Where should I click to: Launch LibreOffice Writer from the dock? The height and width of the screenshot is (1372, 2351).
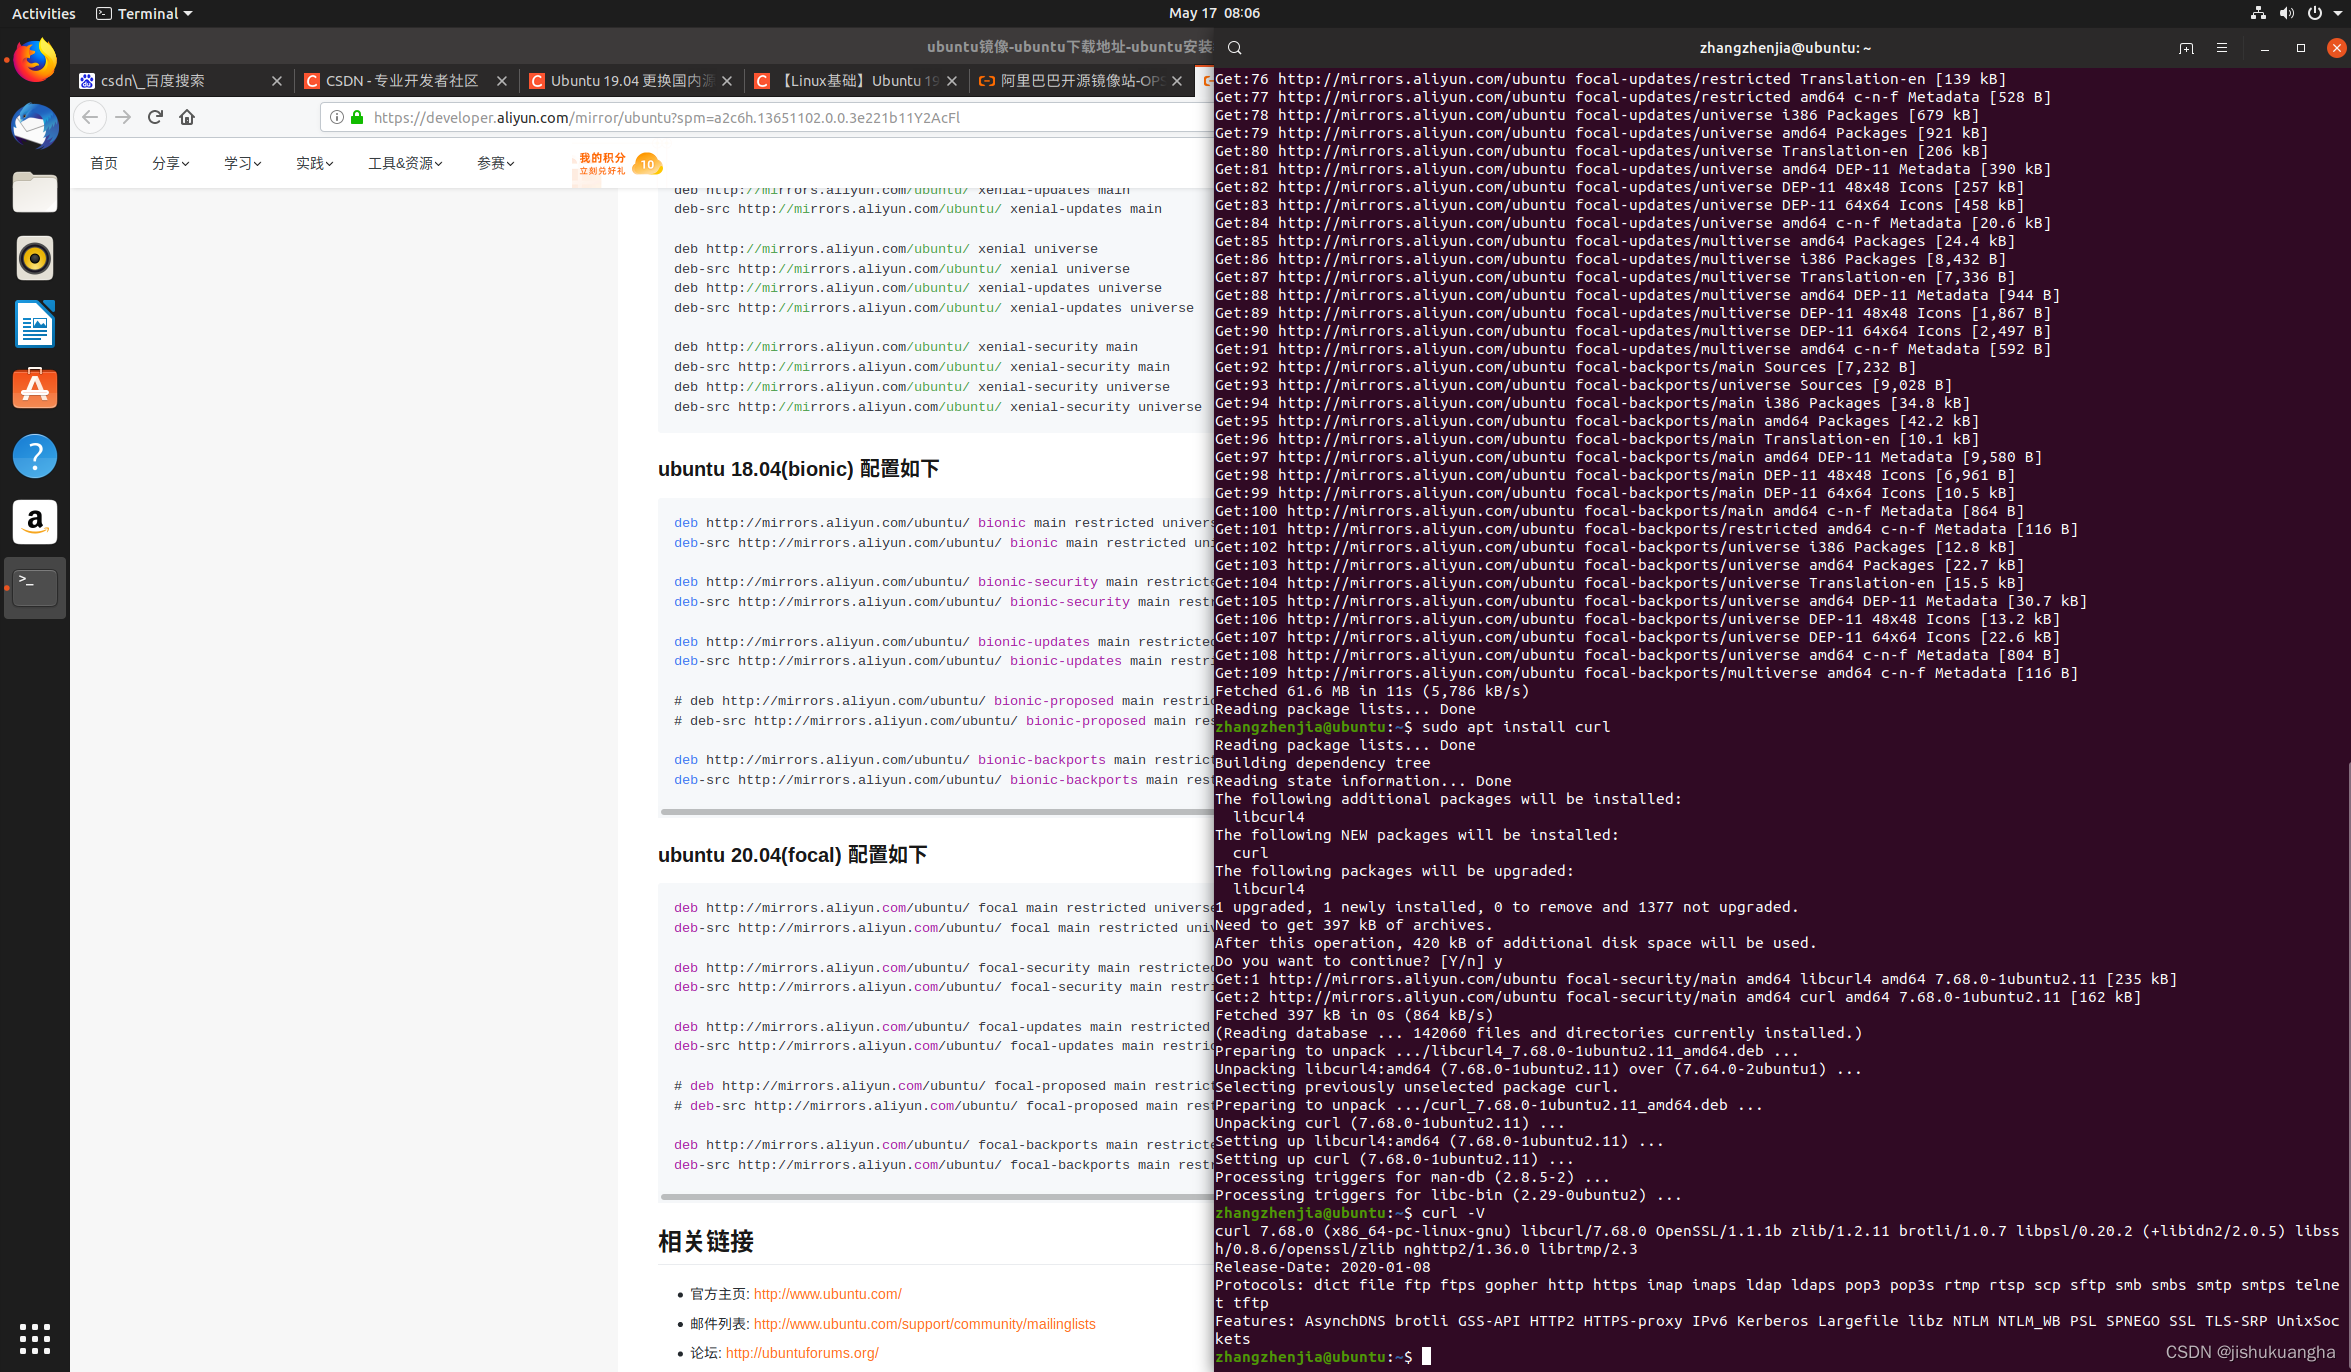click(x=35, y=324)
